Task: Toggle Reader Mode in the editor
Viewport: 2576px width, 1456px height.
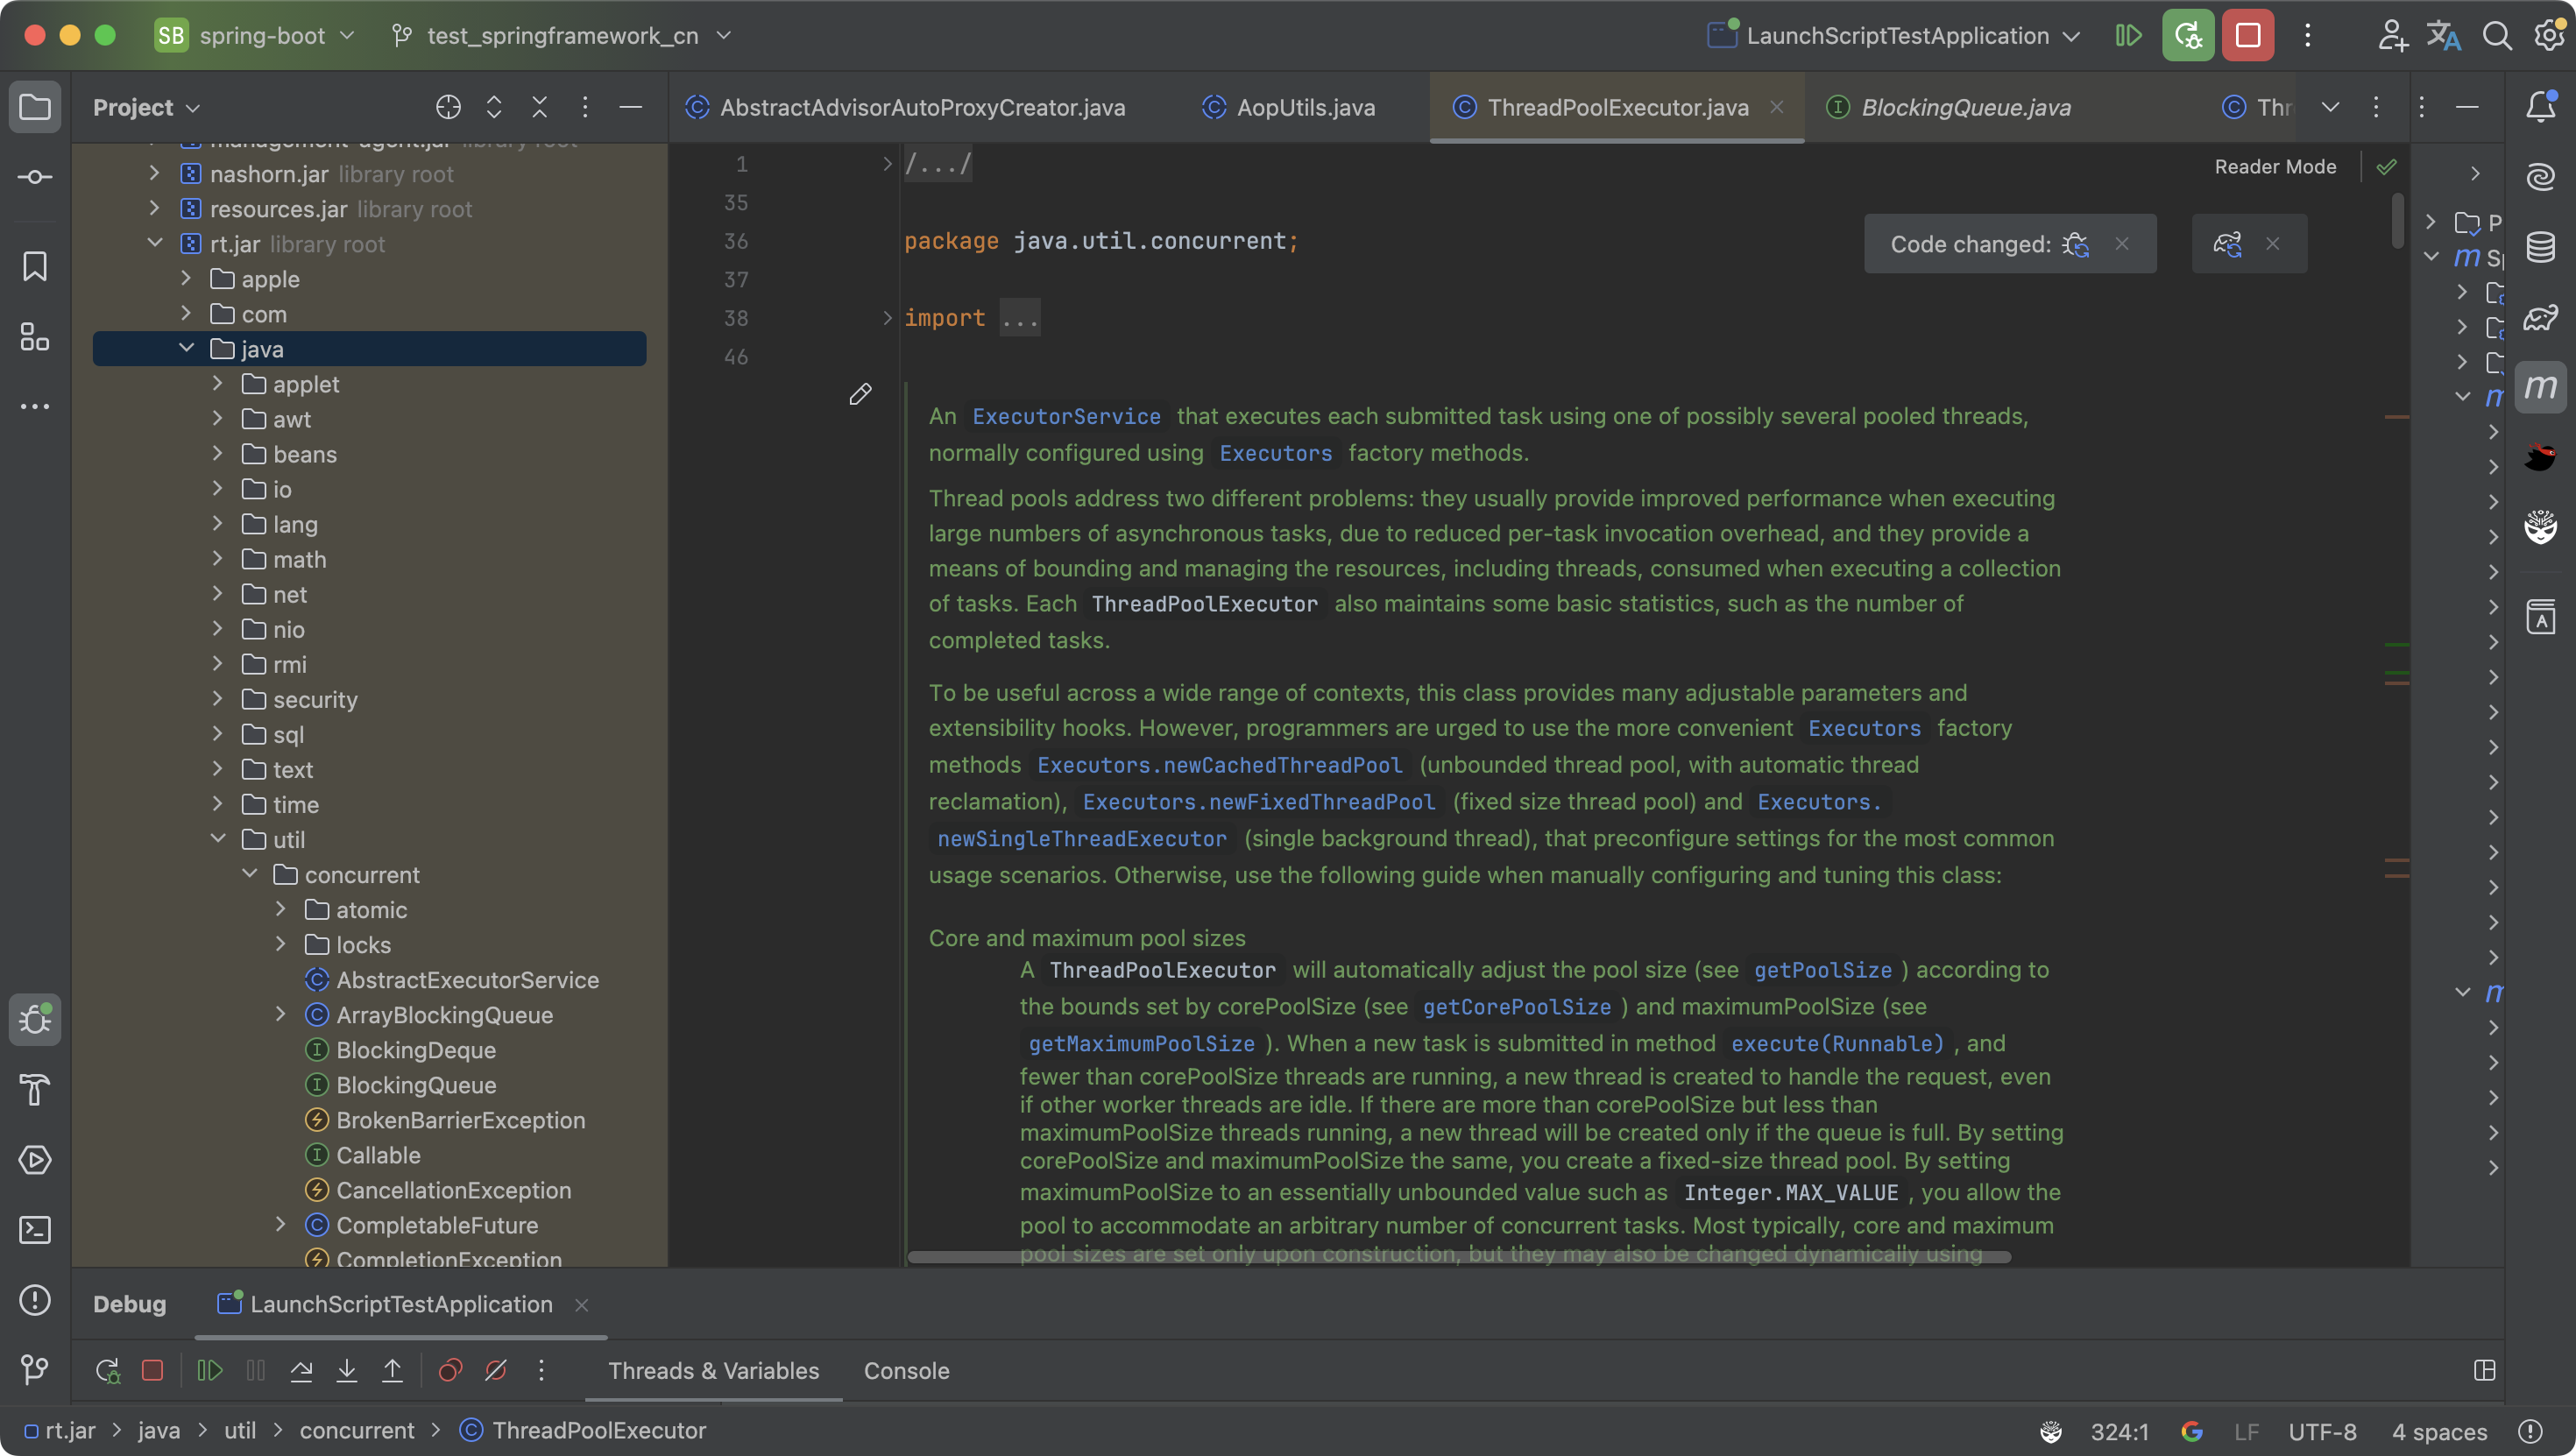Action: coord(2275,167)
